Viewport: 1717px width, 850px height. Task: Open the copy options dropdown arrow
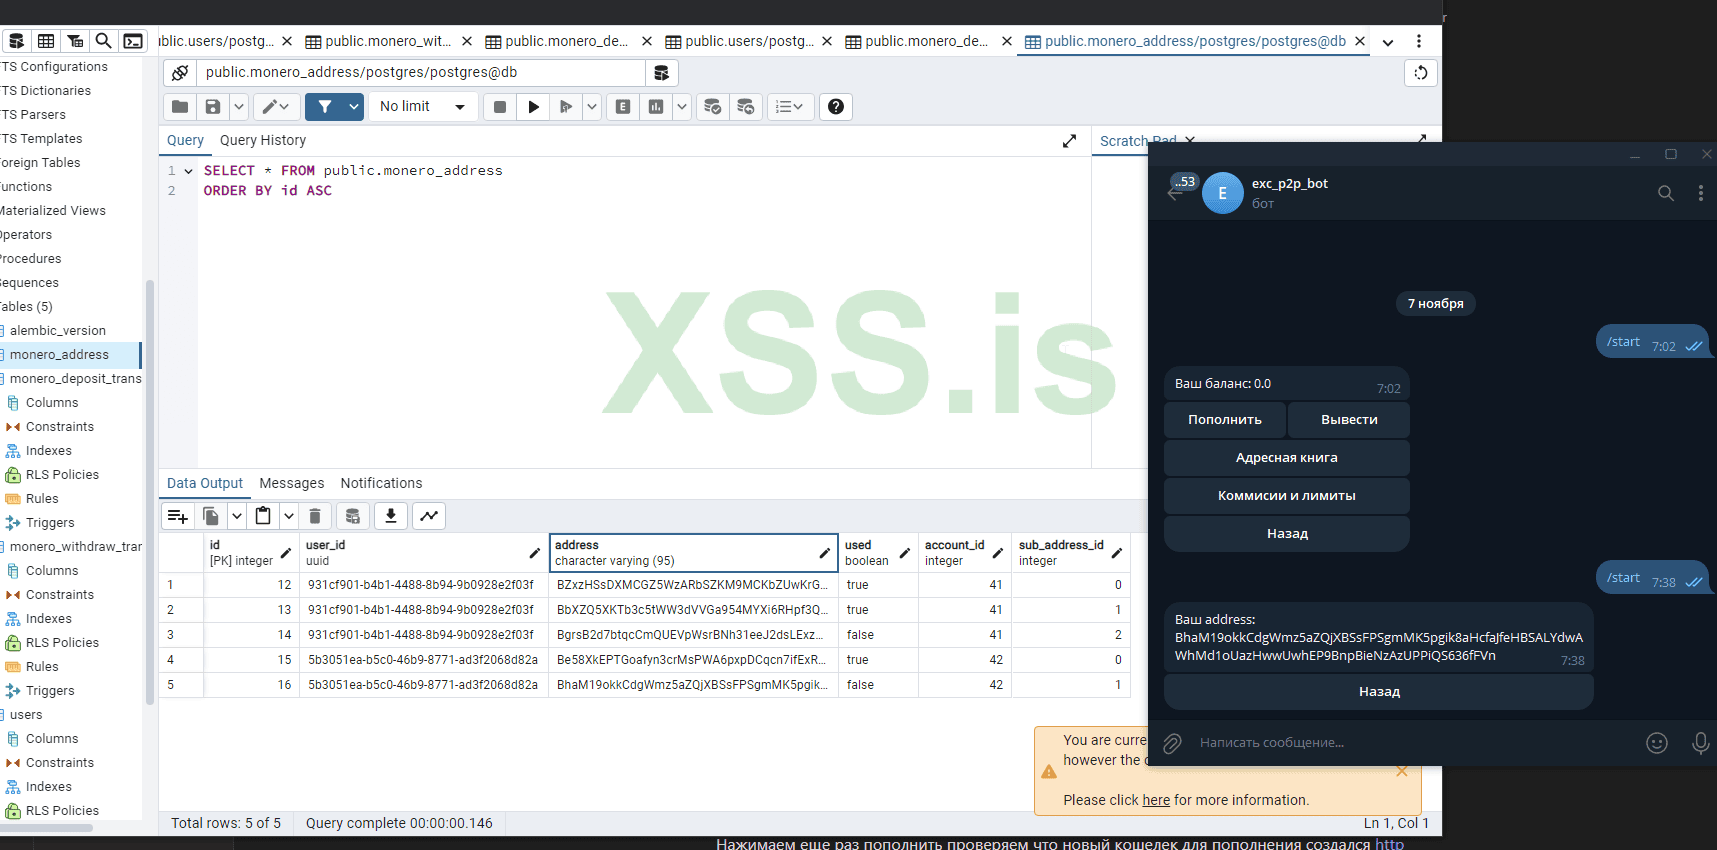click(x=237, y=516)
